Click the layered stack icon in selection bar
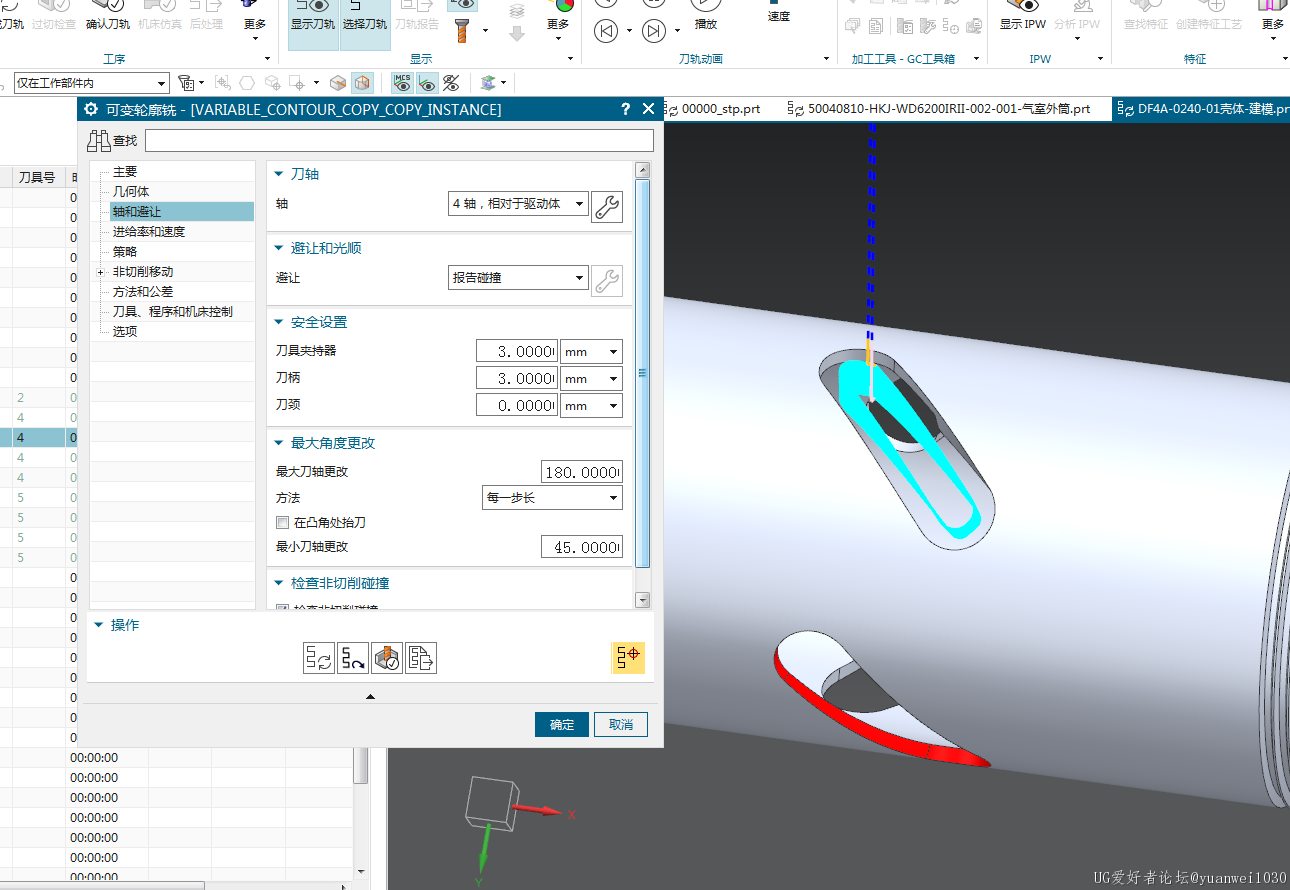The width and height of the screenshot is (1290, 890). [488, 83]
